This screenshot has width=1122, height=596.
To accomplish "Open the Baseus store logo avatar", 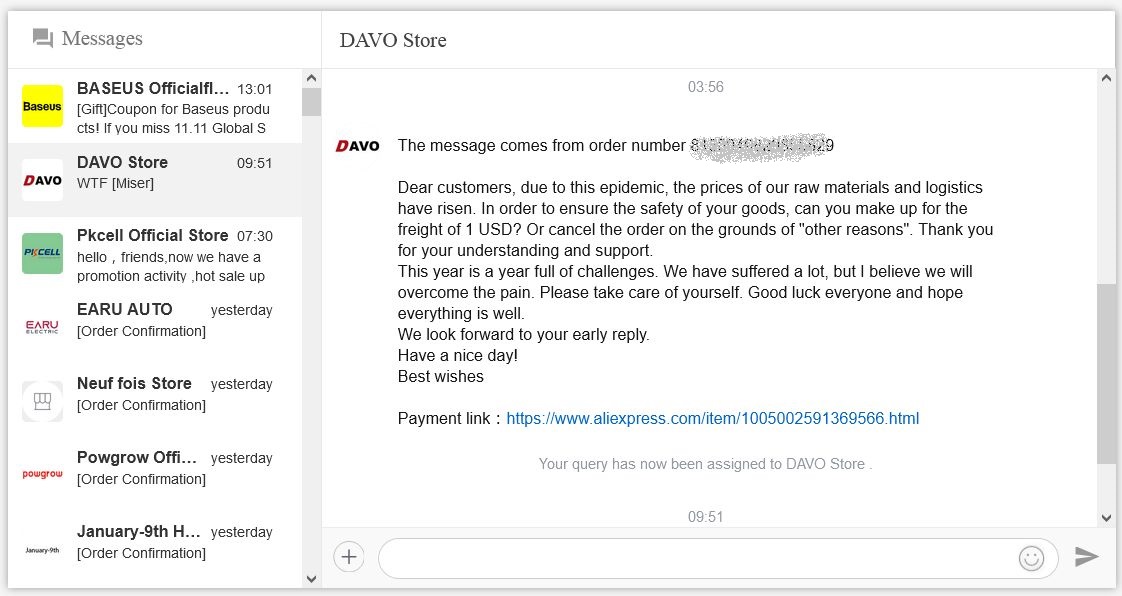I will pyautogui.click(x=42, y=106).
